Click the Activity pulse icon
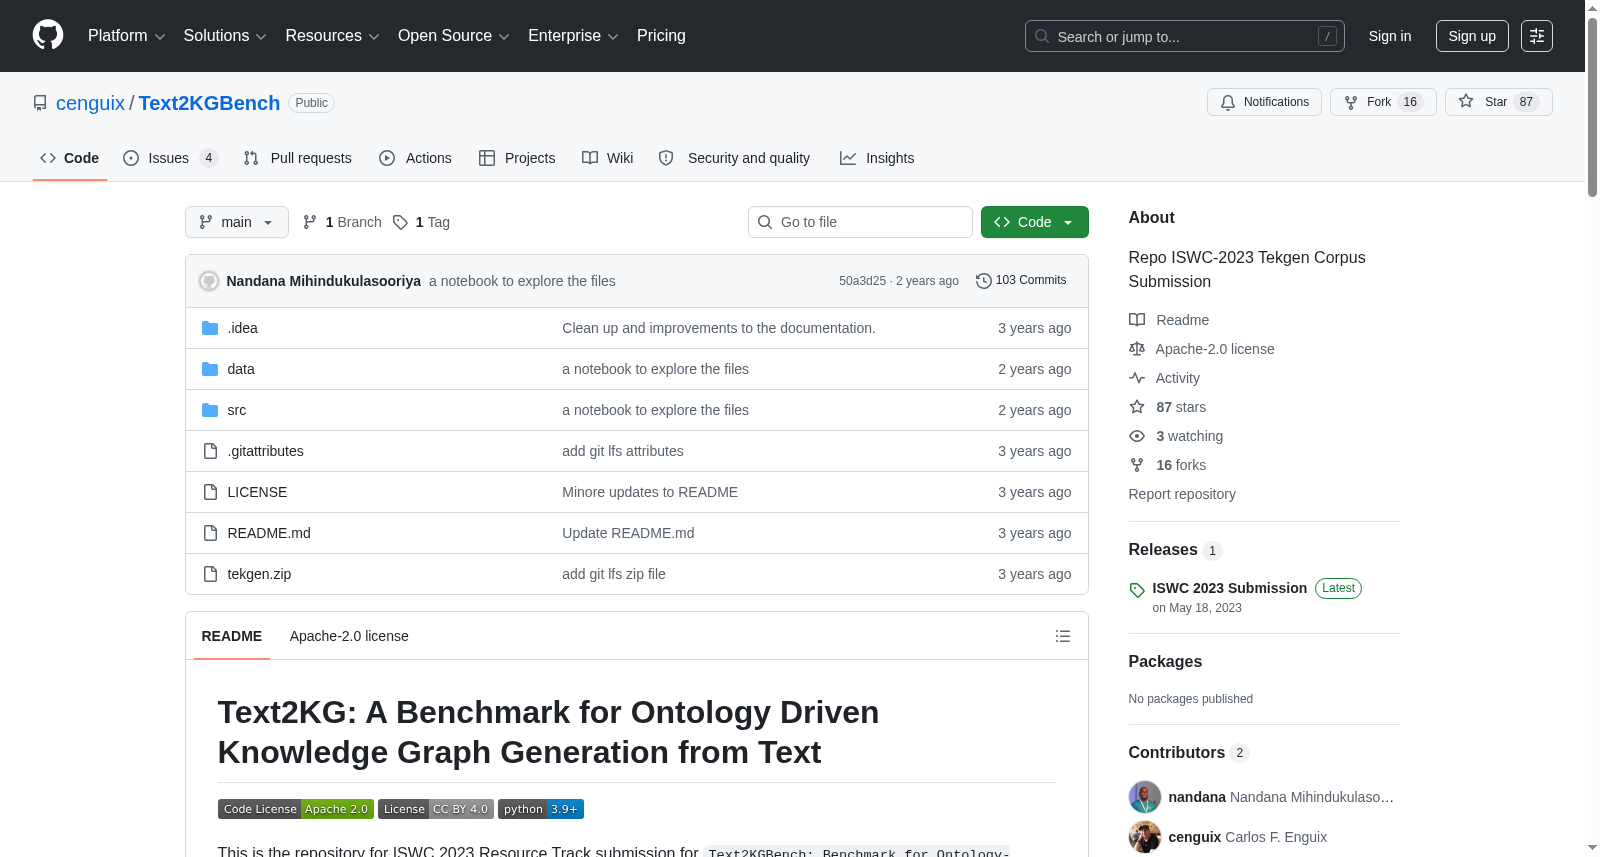Image resolution: width=1600 pixels, height=857 pixels. [x=1137, y=378]
